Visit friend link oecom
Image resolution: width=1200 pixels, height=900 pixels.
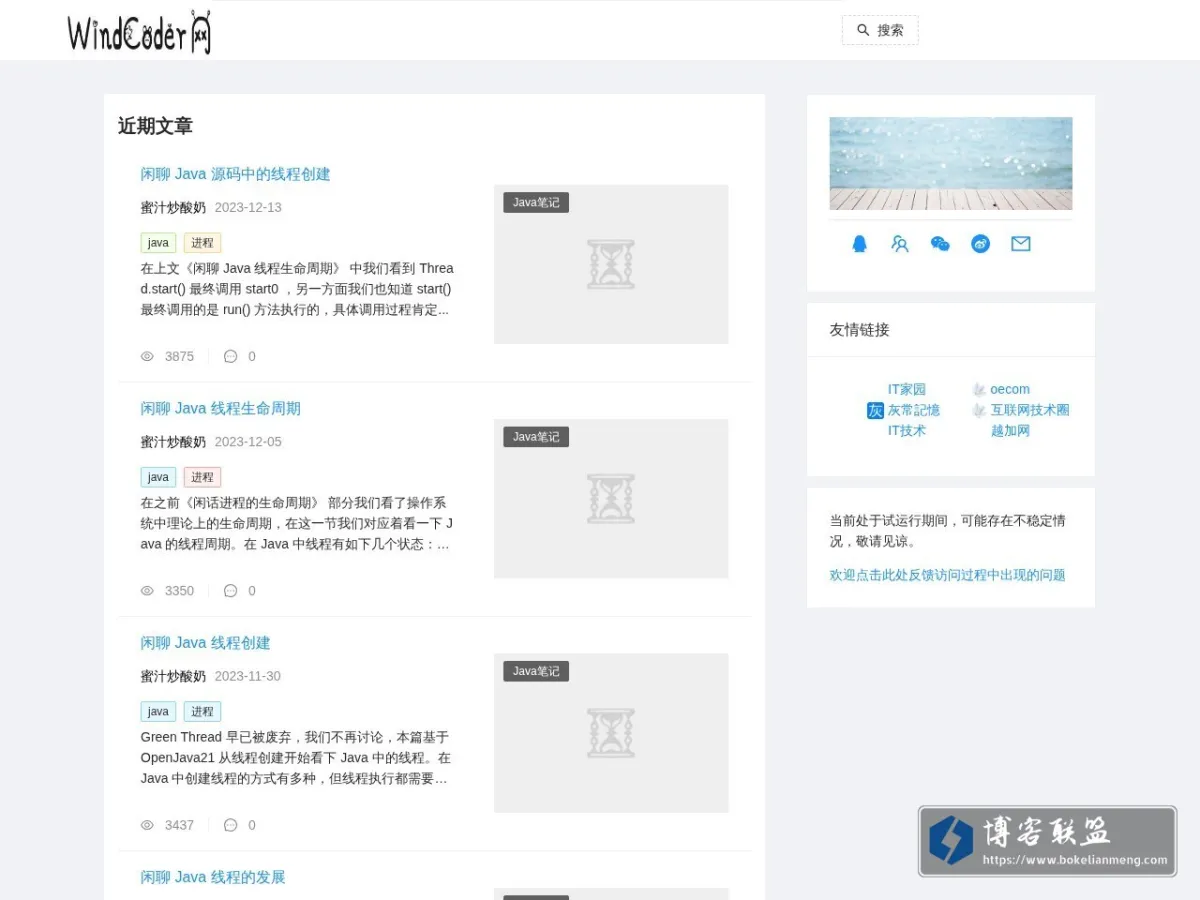[x=1010, y=390]
